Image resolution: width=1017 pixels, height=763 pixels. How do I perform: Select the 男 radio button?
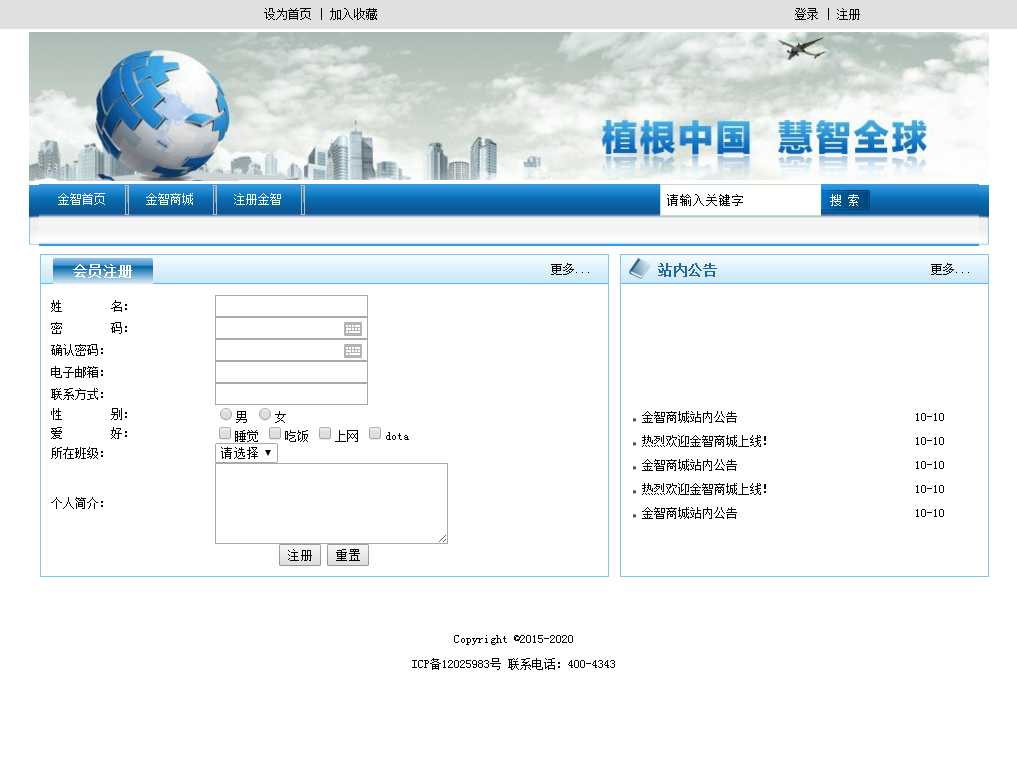coord(226,414)
